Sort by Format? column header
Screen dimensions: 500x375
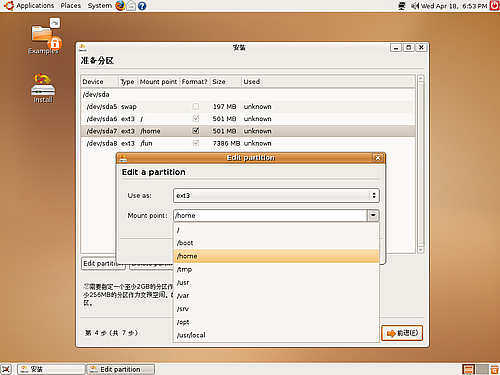[195, 82]
